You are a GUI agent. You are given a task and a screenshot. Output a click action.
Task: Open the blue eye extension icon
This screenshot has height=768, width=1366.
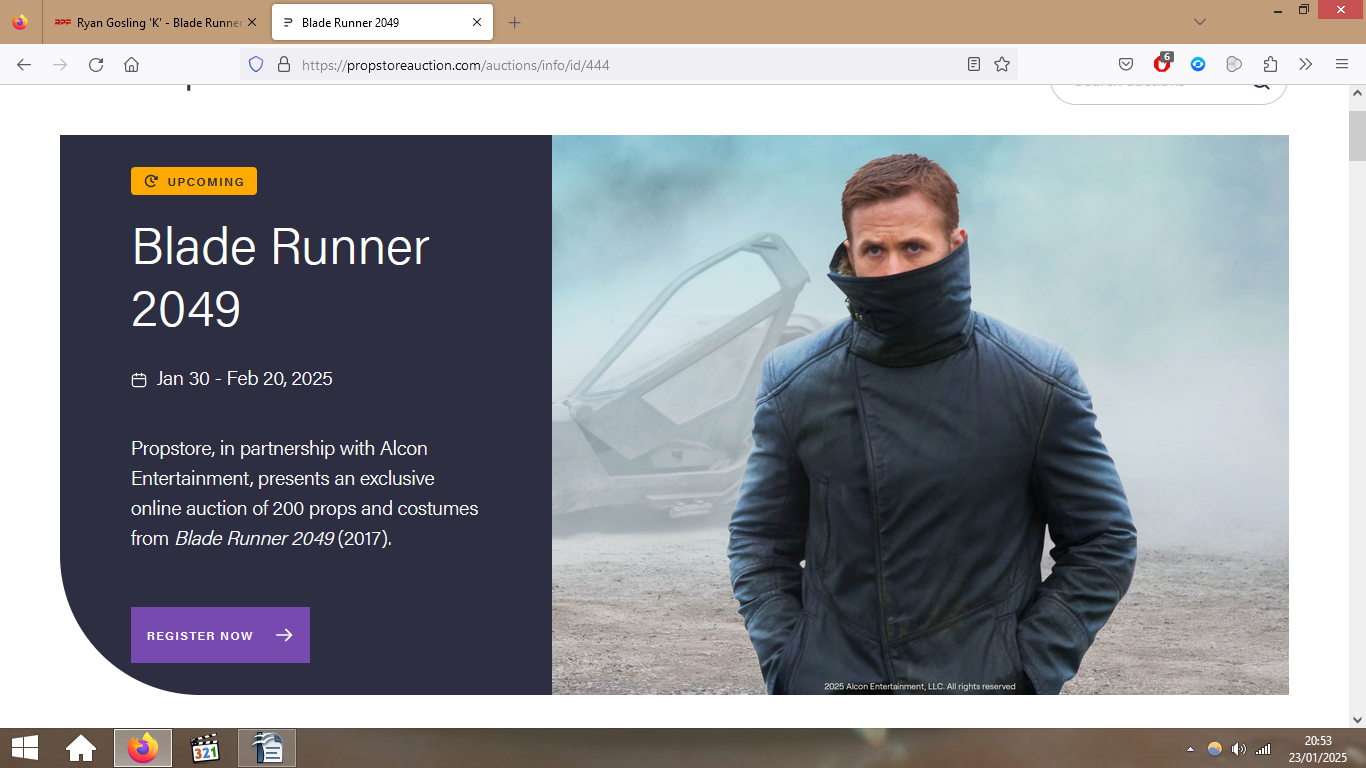click(x=1198, y=64)
